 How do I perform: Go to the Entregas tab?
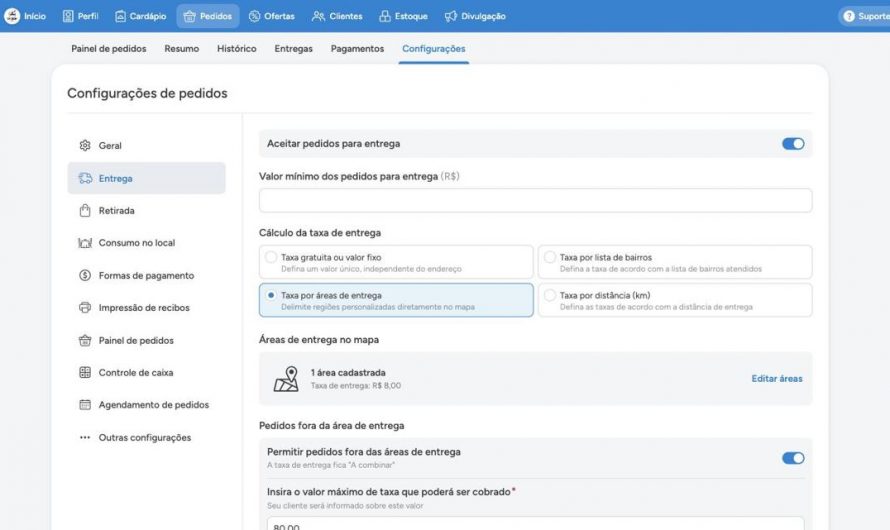coord(293,49)
